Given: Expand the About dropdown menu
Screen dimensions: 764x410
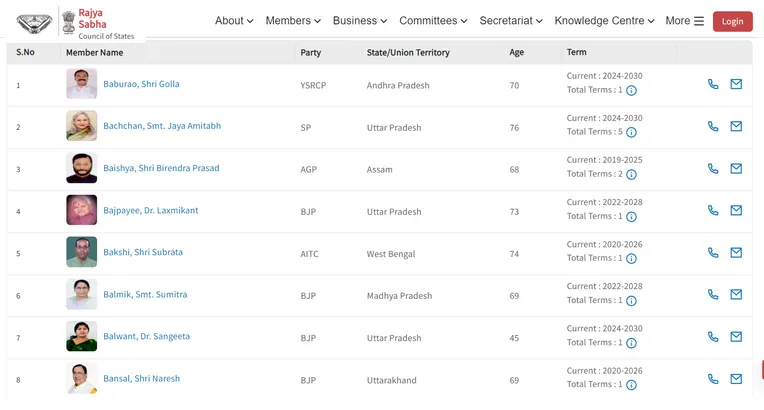Looking at the screenshot, I should 234,21.
